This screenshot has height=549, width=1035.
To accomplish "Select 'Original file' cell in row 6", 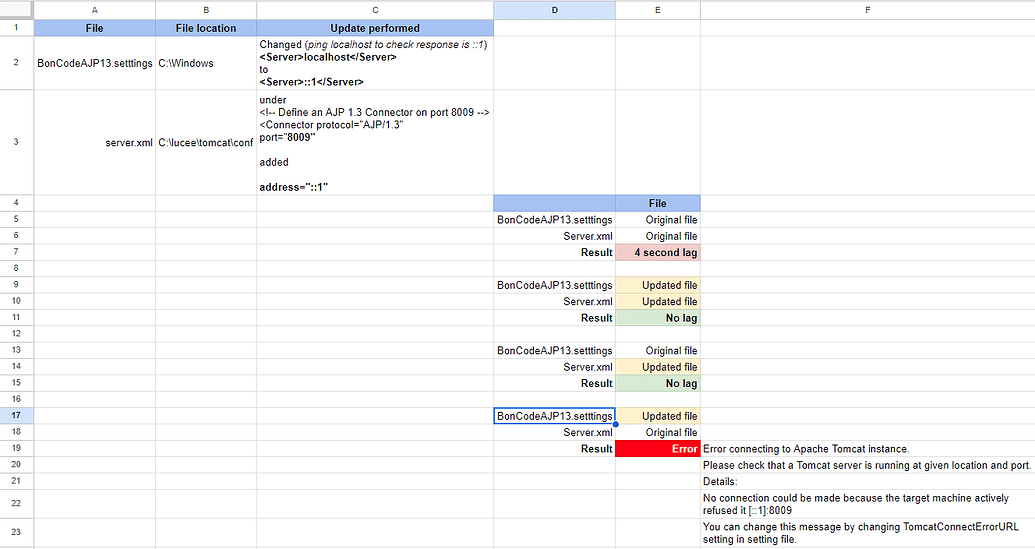I will 657,236.
